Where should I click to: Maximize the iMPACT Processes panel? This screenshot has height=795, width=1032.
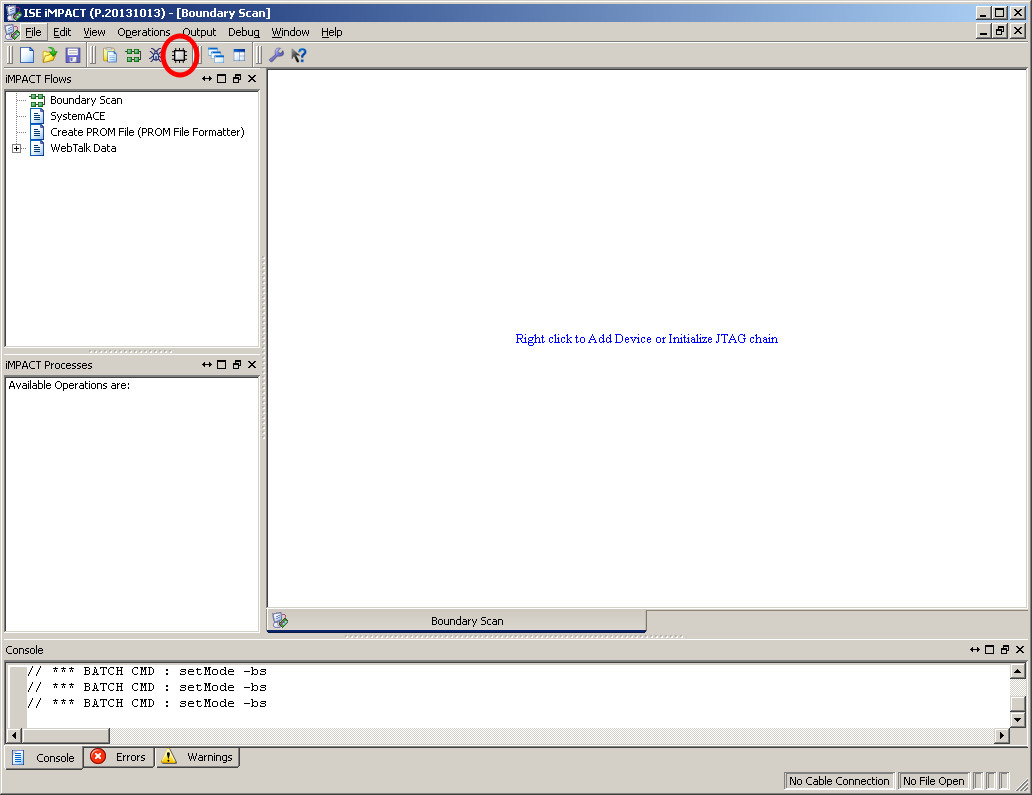222,365
